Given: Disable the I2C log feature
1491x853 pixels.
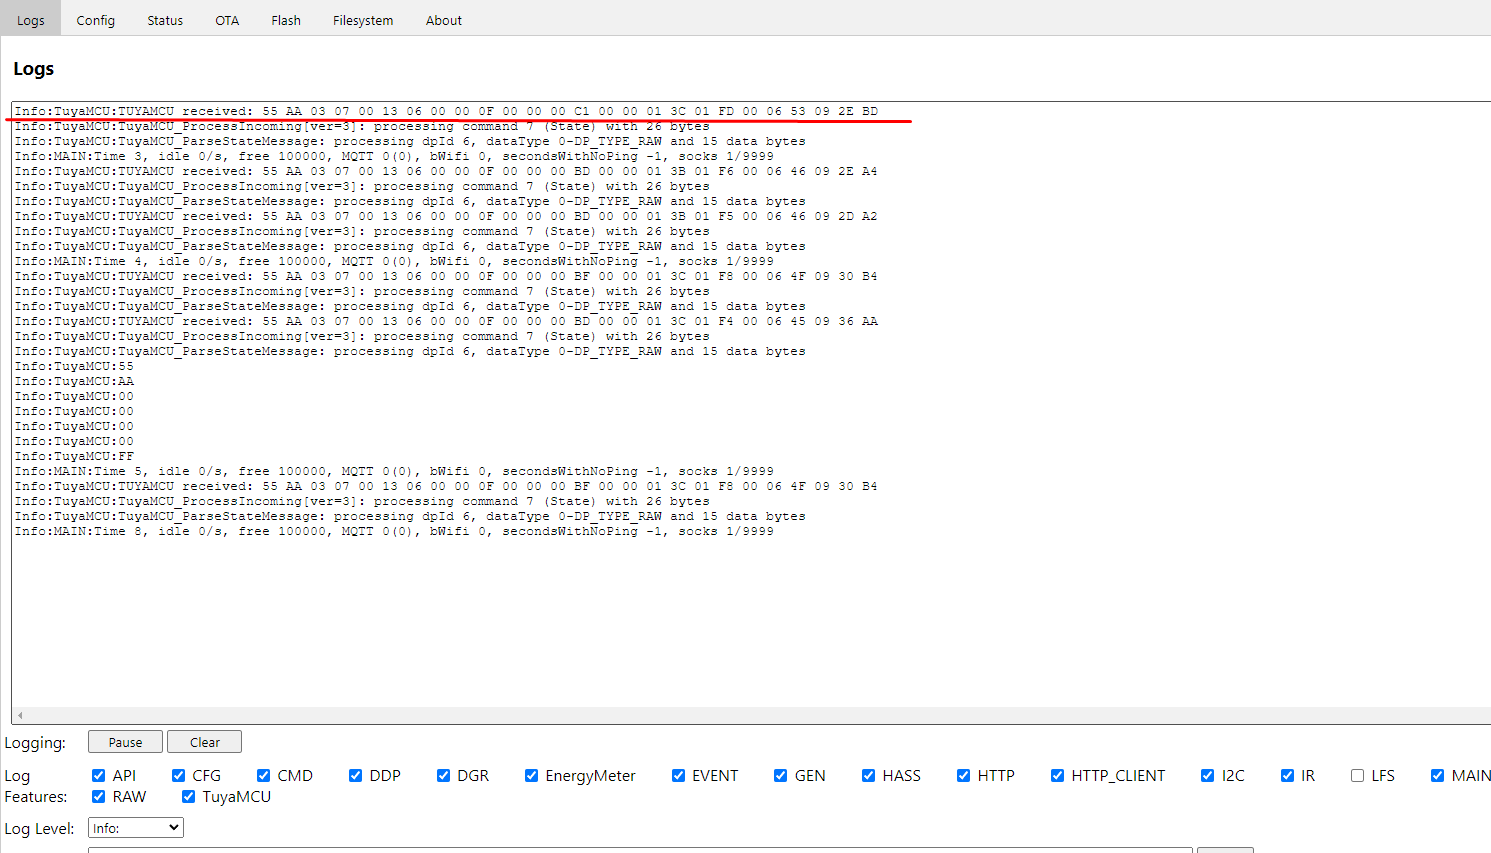Looking at the screenshot, I should [1207, 775].
